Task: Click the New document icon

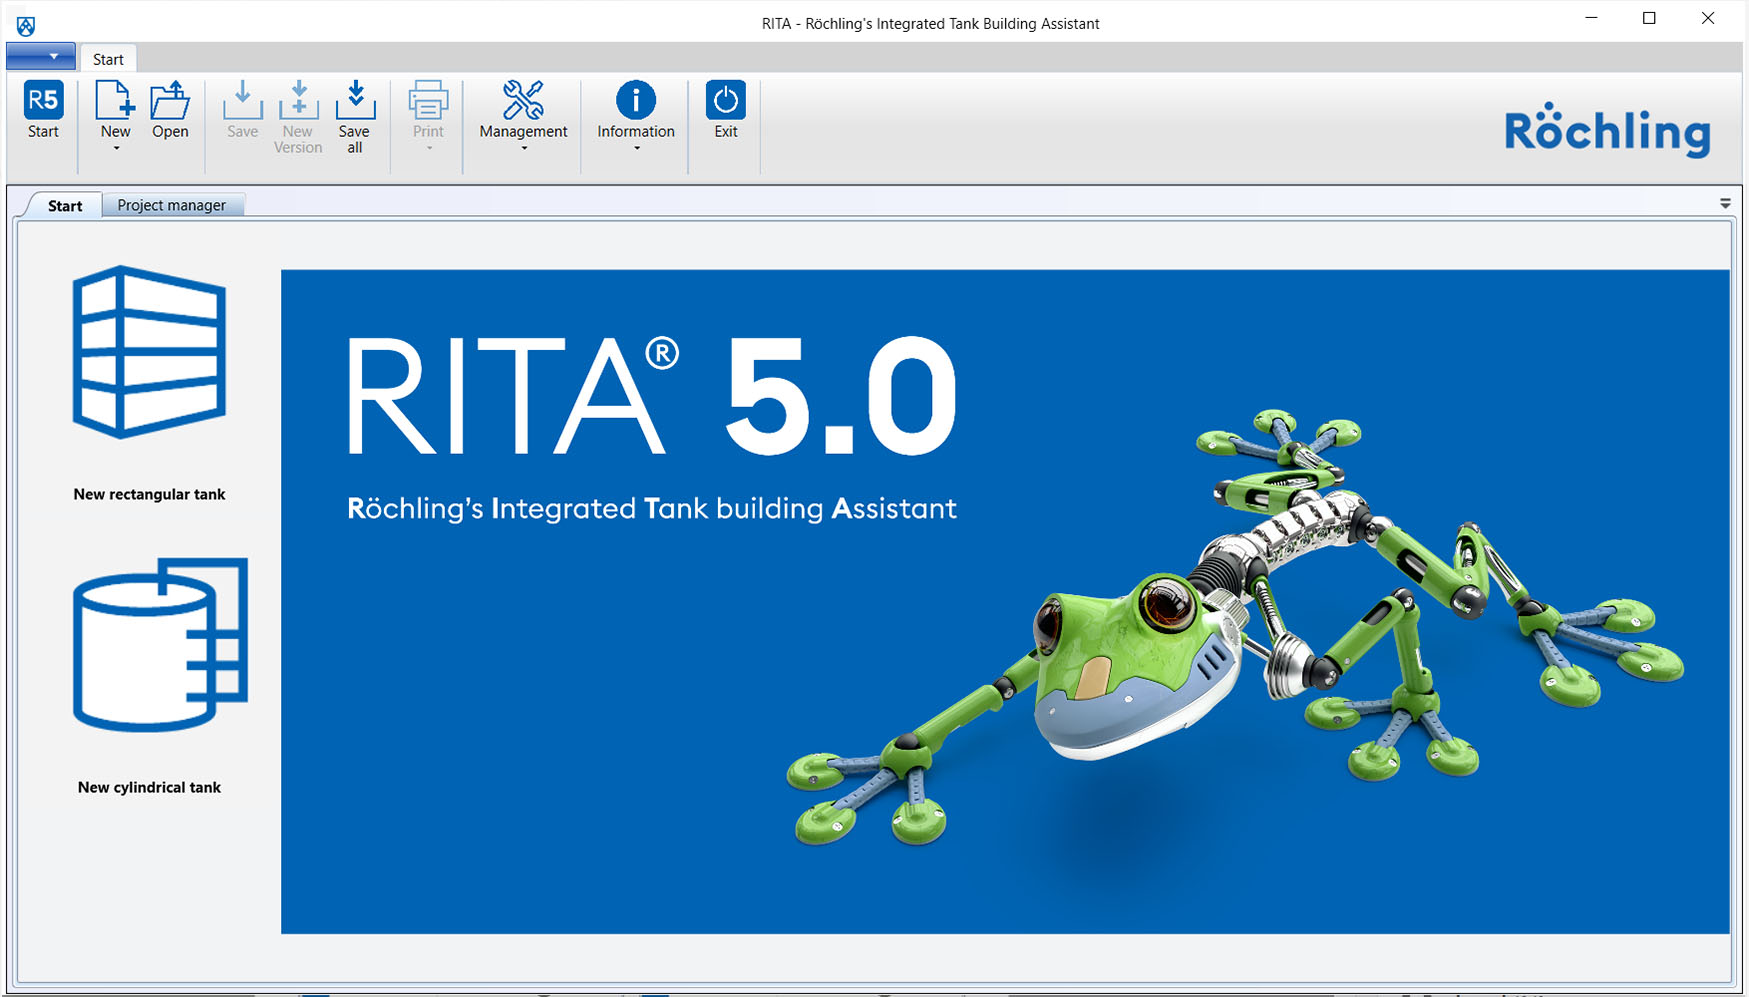Action: pos(115,100)
